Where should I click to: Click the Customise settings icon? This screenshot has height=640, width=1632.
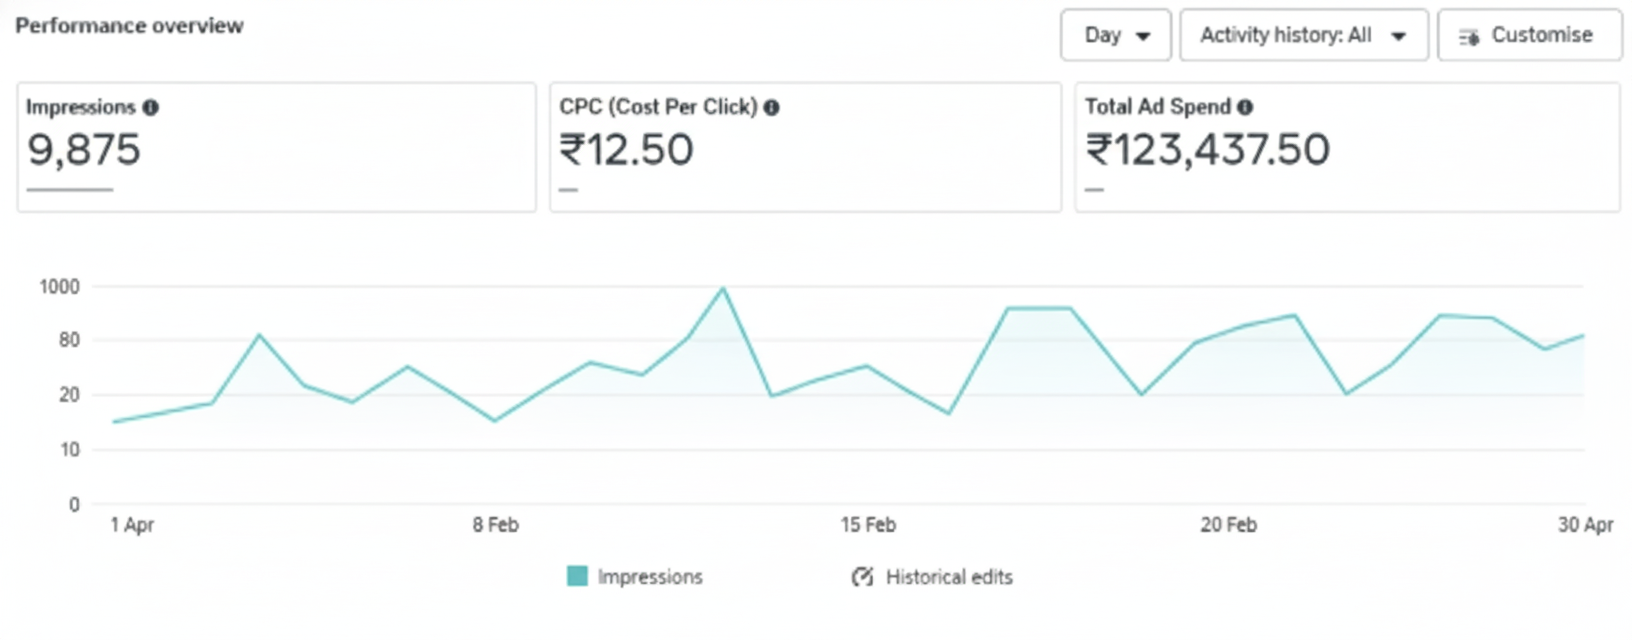[x=1469, y=37]
